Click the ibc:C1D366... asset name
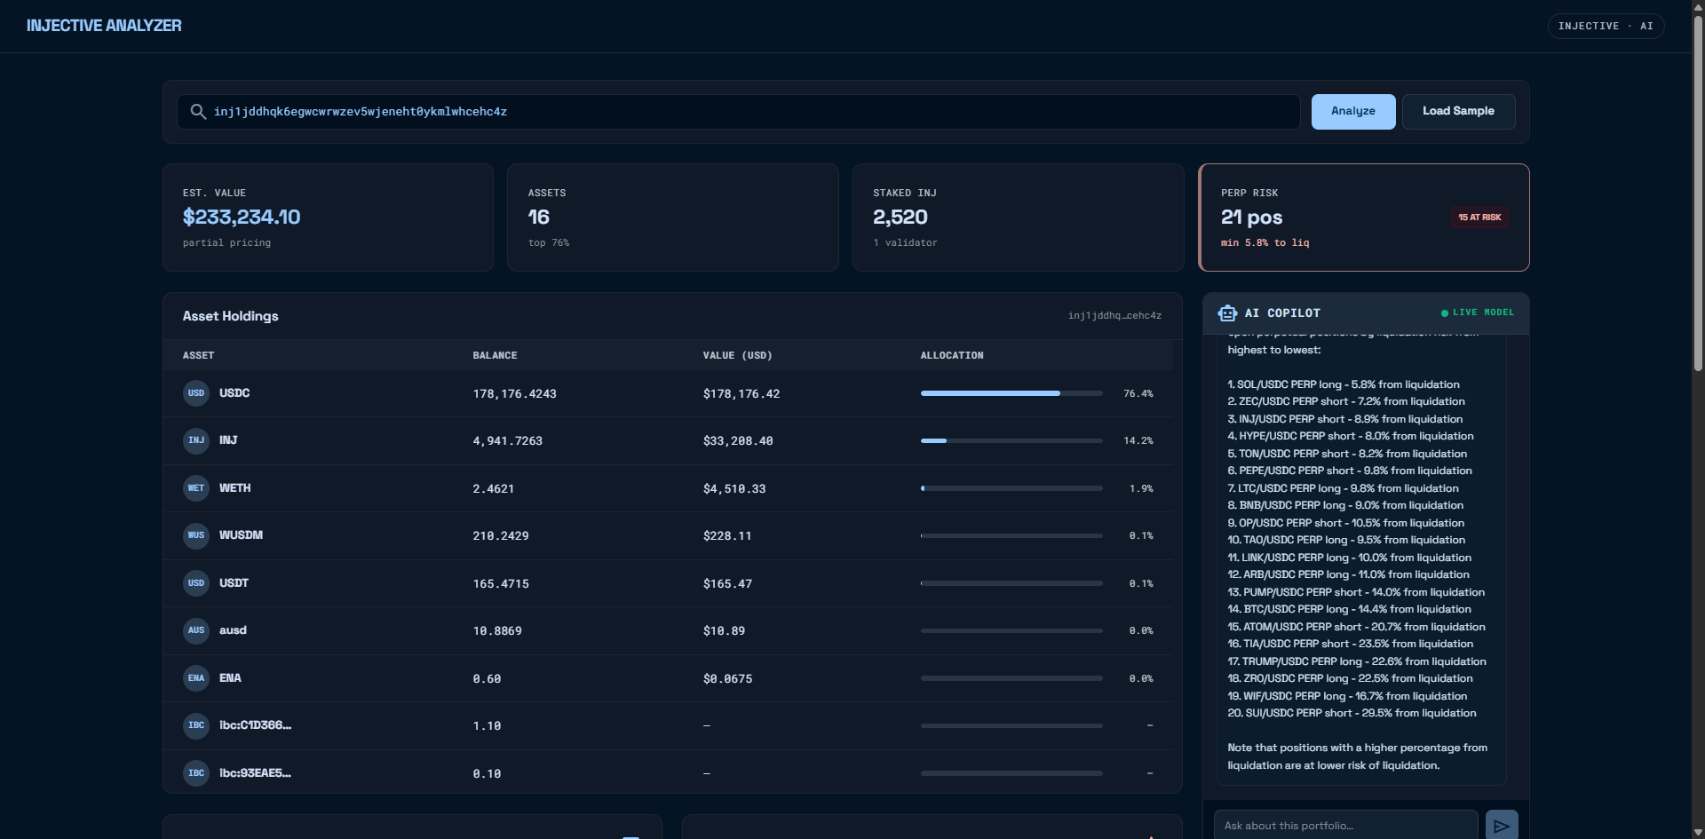The width and height of the screenshot is (1705, 839). coord(256,725)
